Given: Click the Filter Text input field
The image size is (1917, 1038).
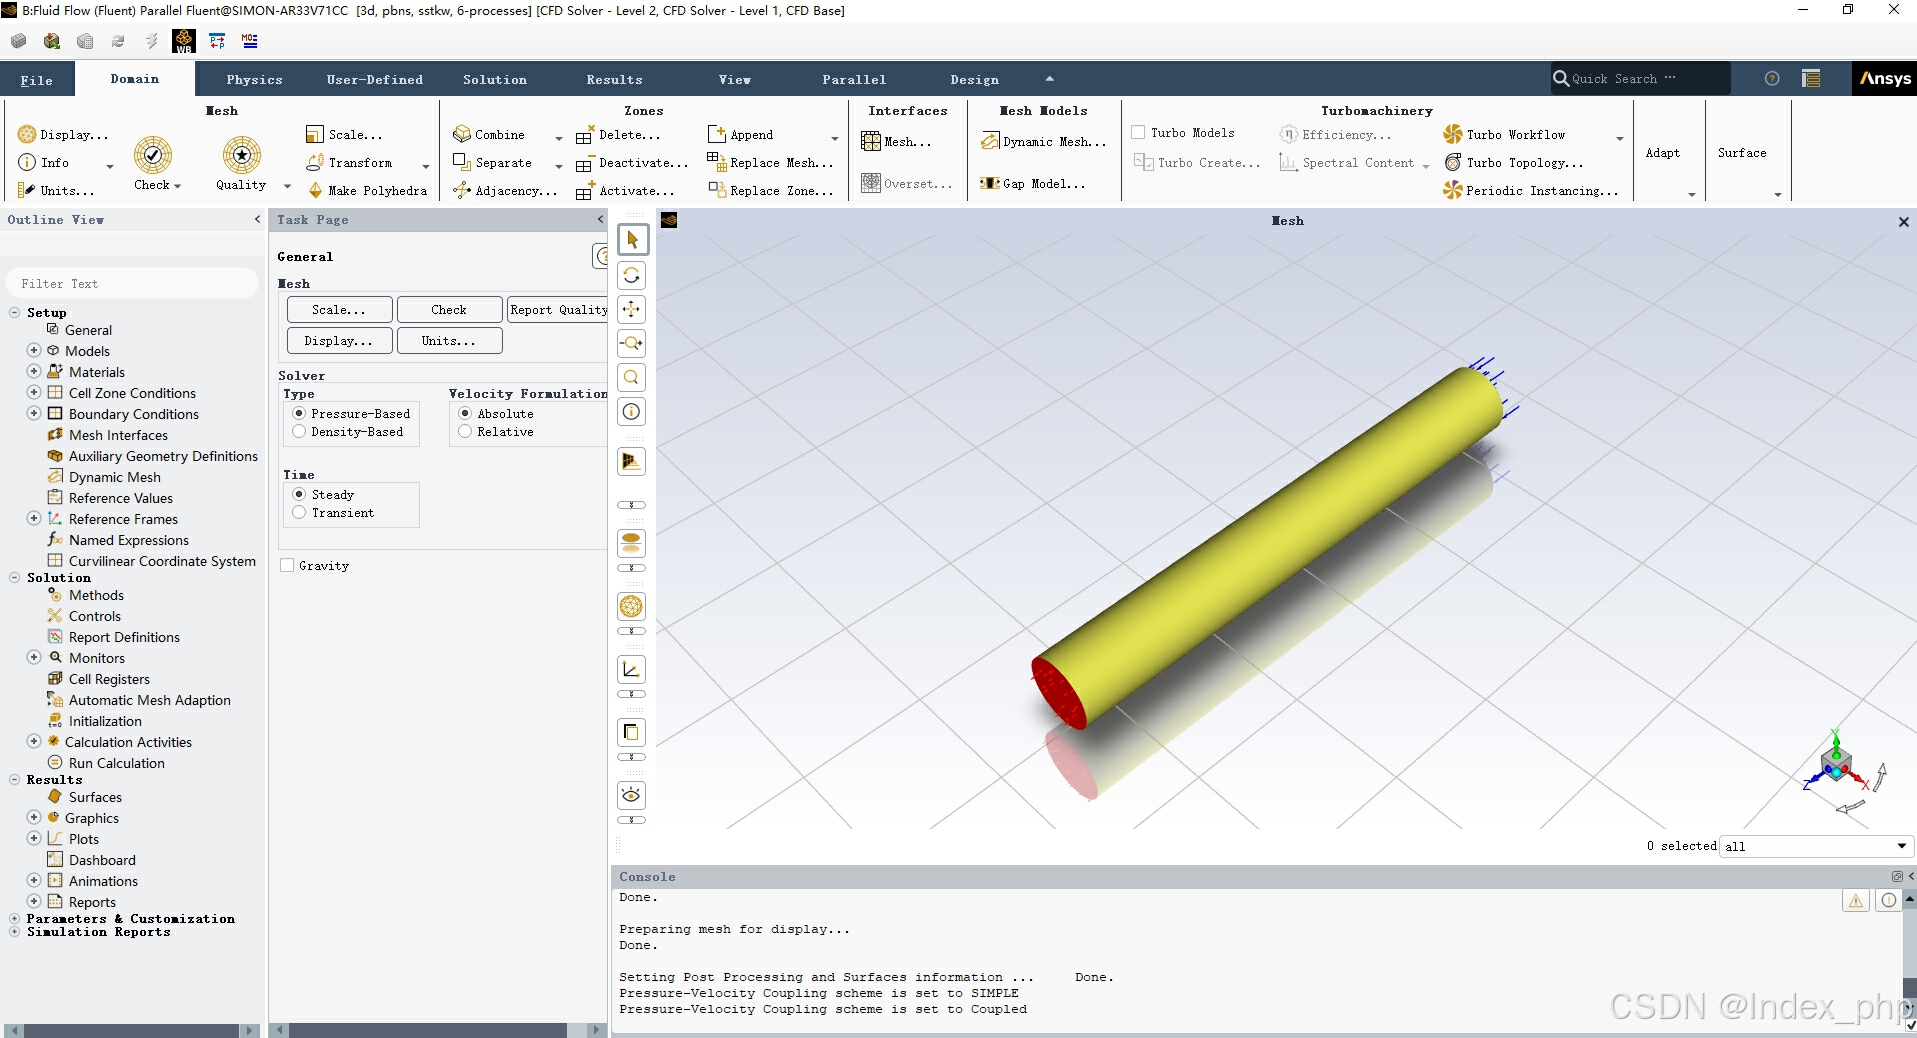Looking at the screenshot, I should pos(132,284).
